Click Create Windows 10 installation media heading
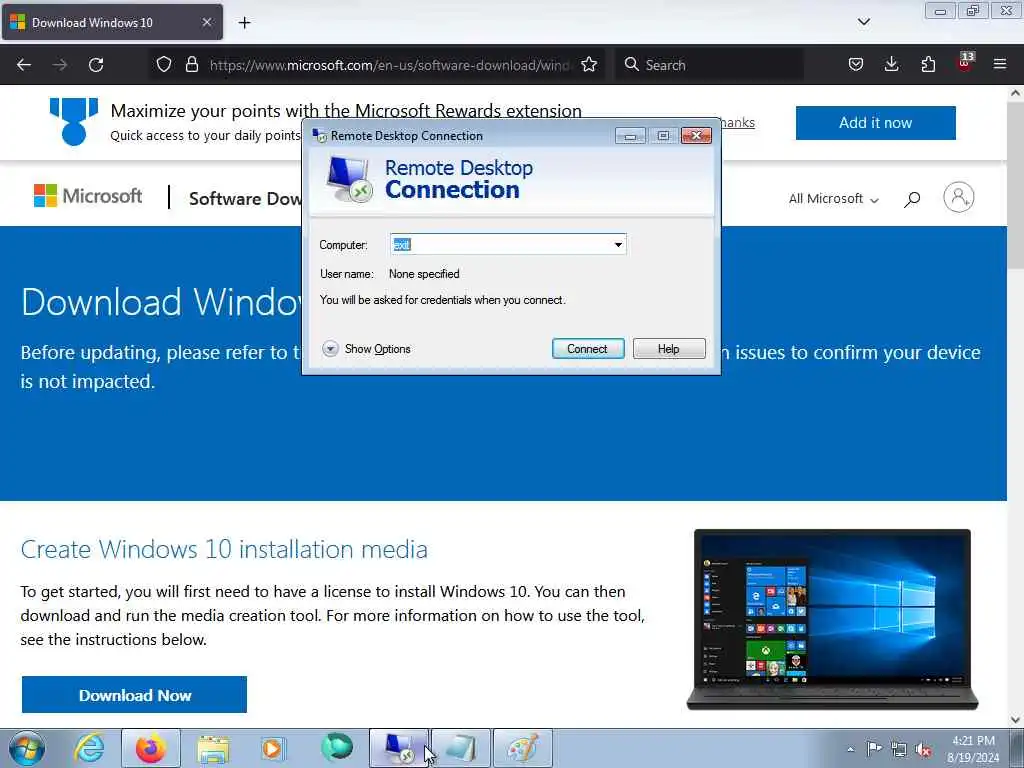1024x768 pixels. pos(224,549)
